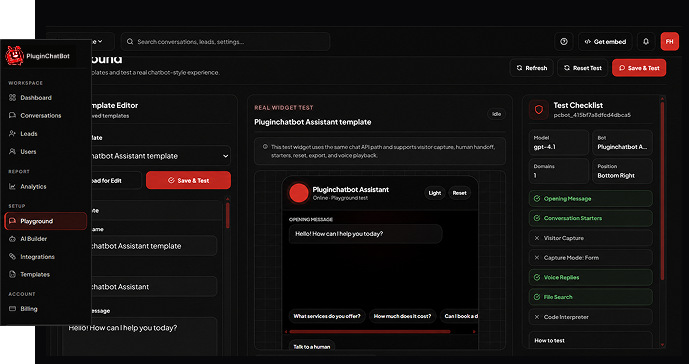This screenshot has height=364, width=689.
Task: Click the Get embed button
Action: pos(605,42)
